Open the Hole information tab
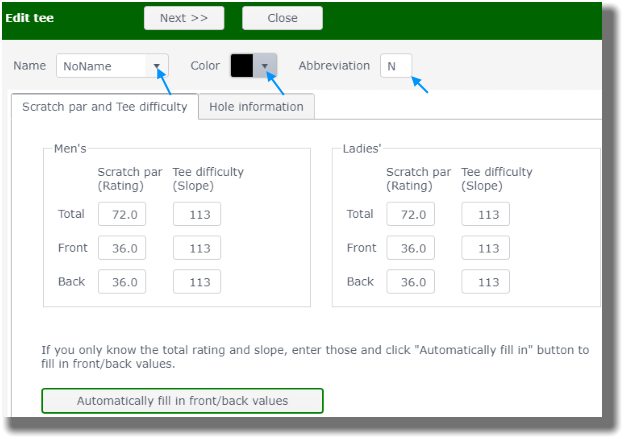The width and height of the screenshot is (624, 439). point(256,107)
